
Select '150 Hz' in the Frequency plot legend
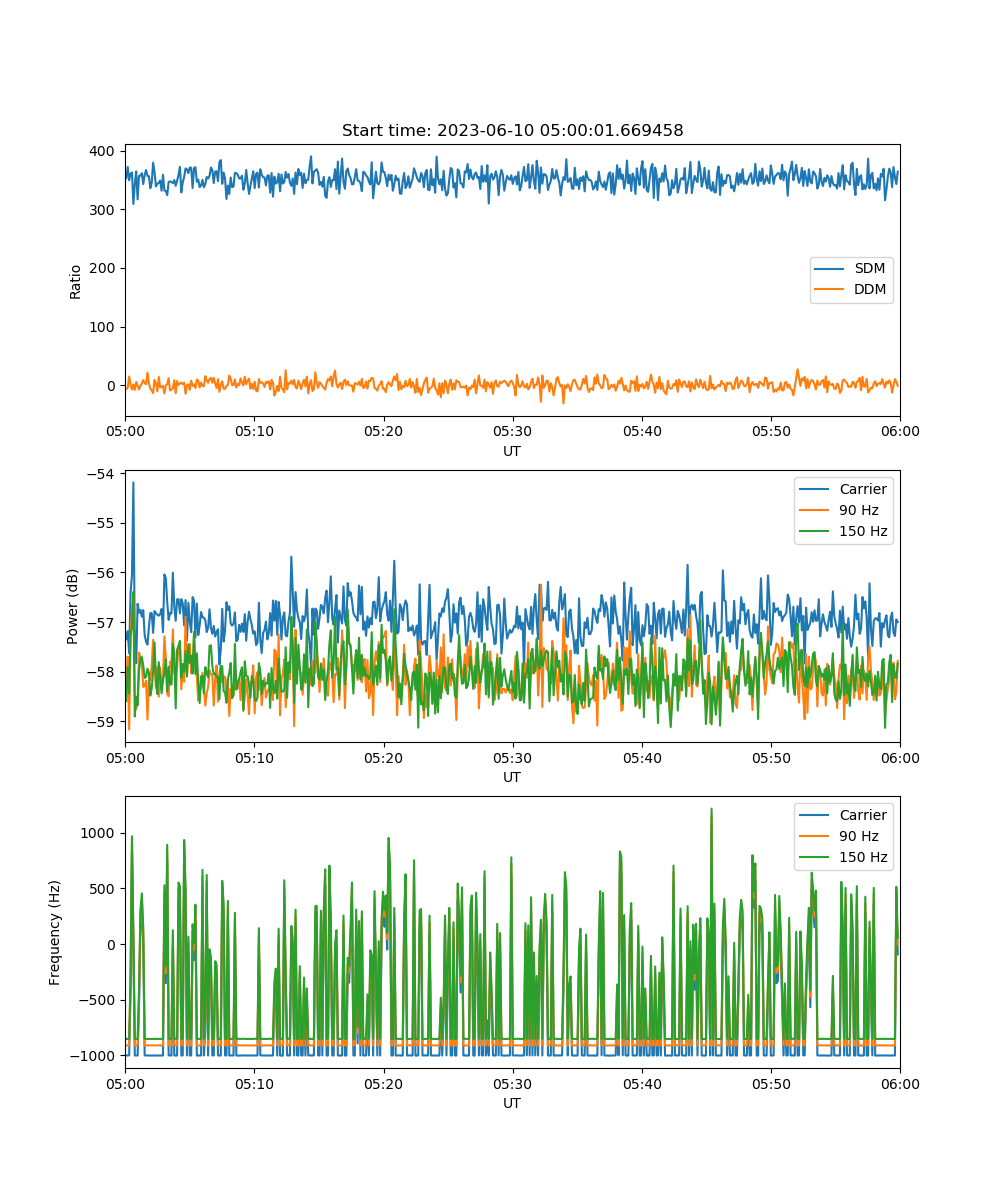click(x=863, y=857)
